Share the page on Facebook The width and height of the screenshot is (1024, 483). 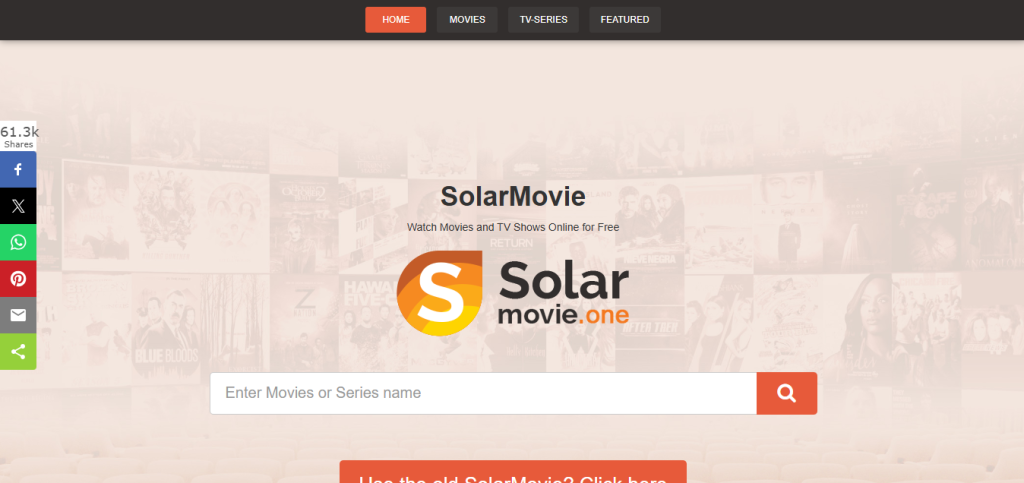click(18, 170)
